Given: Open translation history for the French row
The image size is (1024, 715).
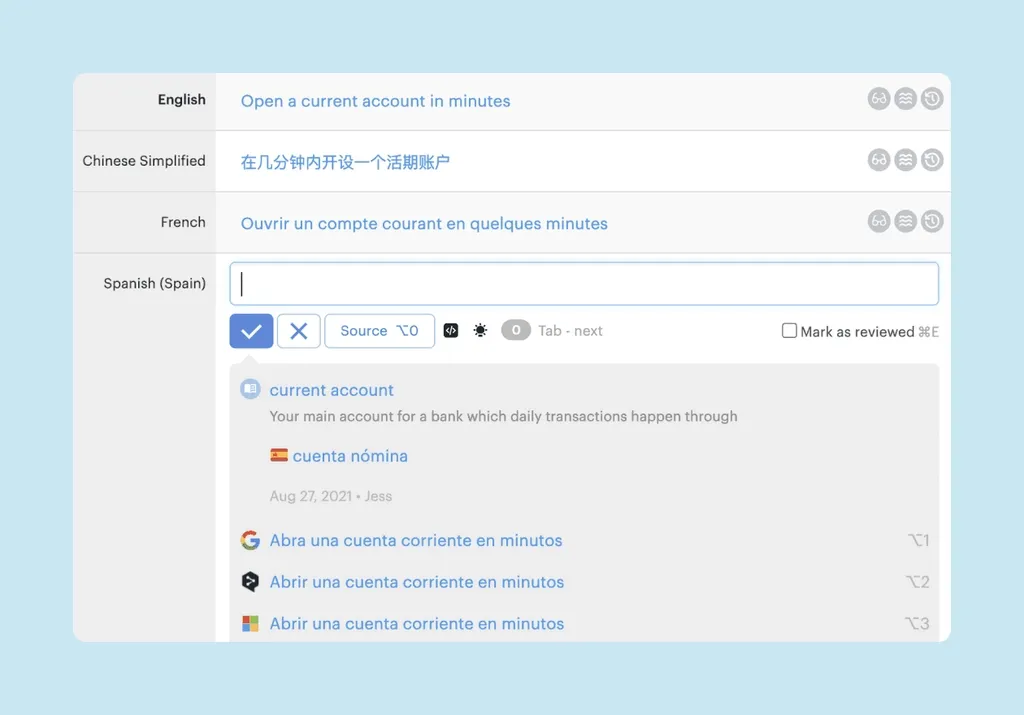Looking at the screenshot, I should [x=932, y=222].
